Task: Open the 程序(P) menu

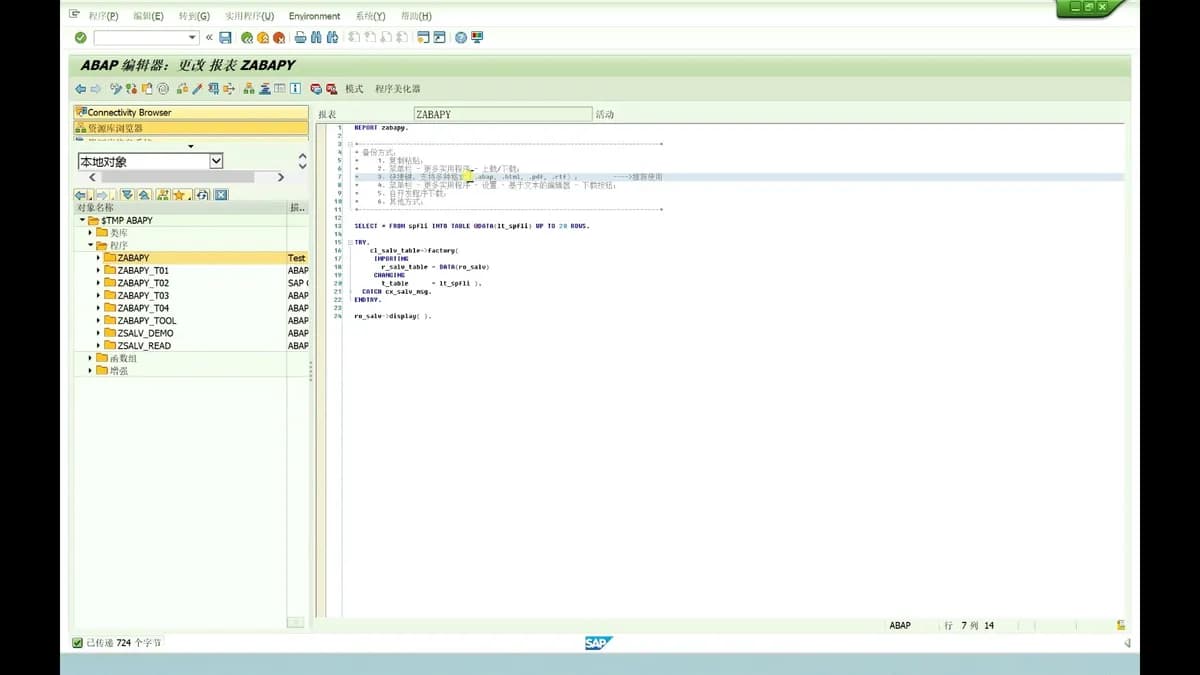Action: (x=103, y=16)
